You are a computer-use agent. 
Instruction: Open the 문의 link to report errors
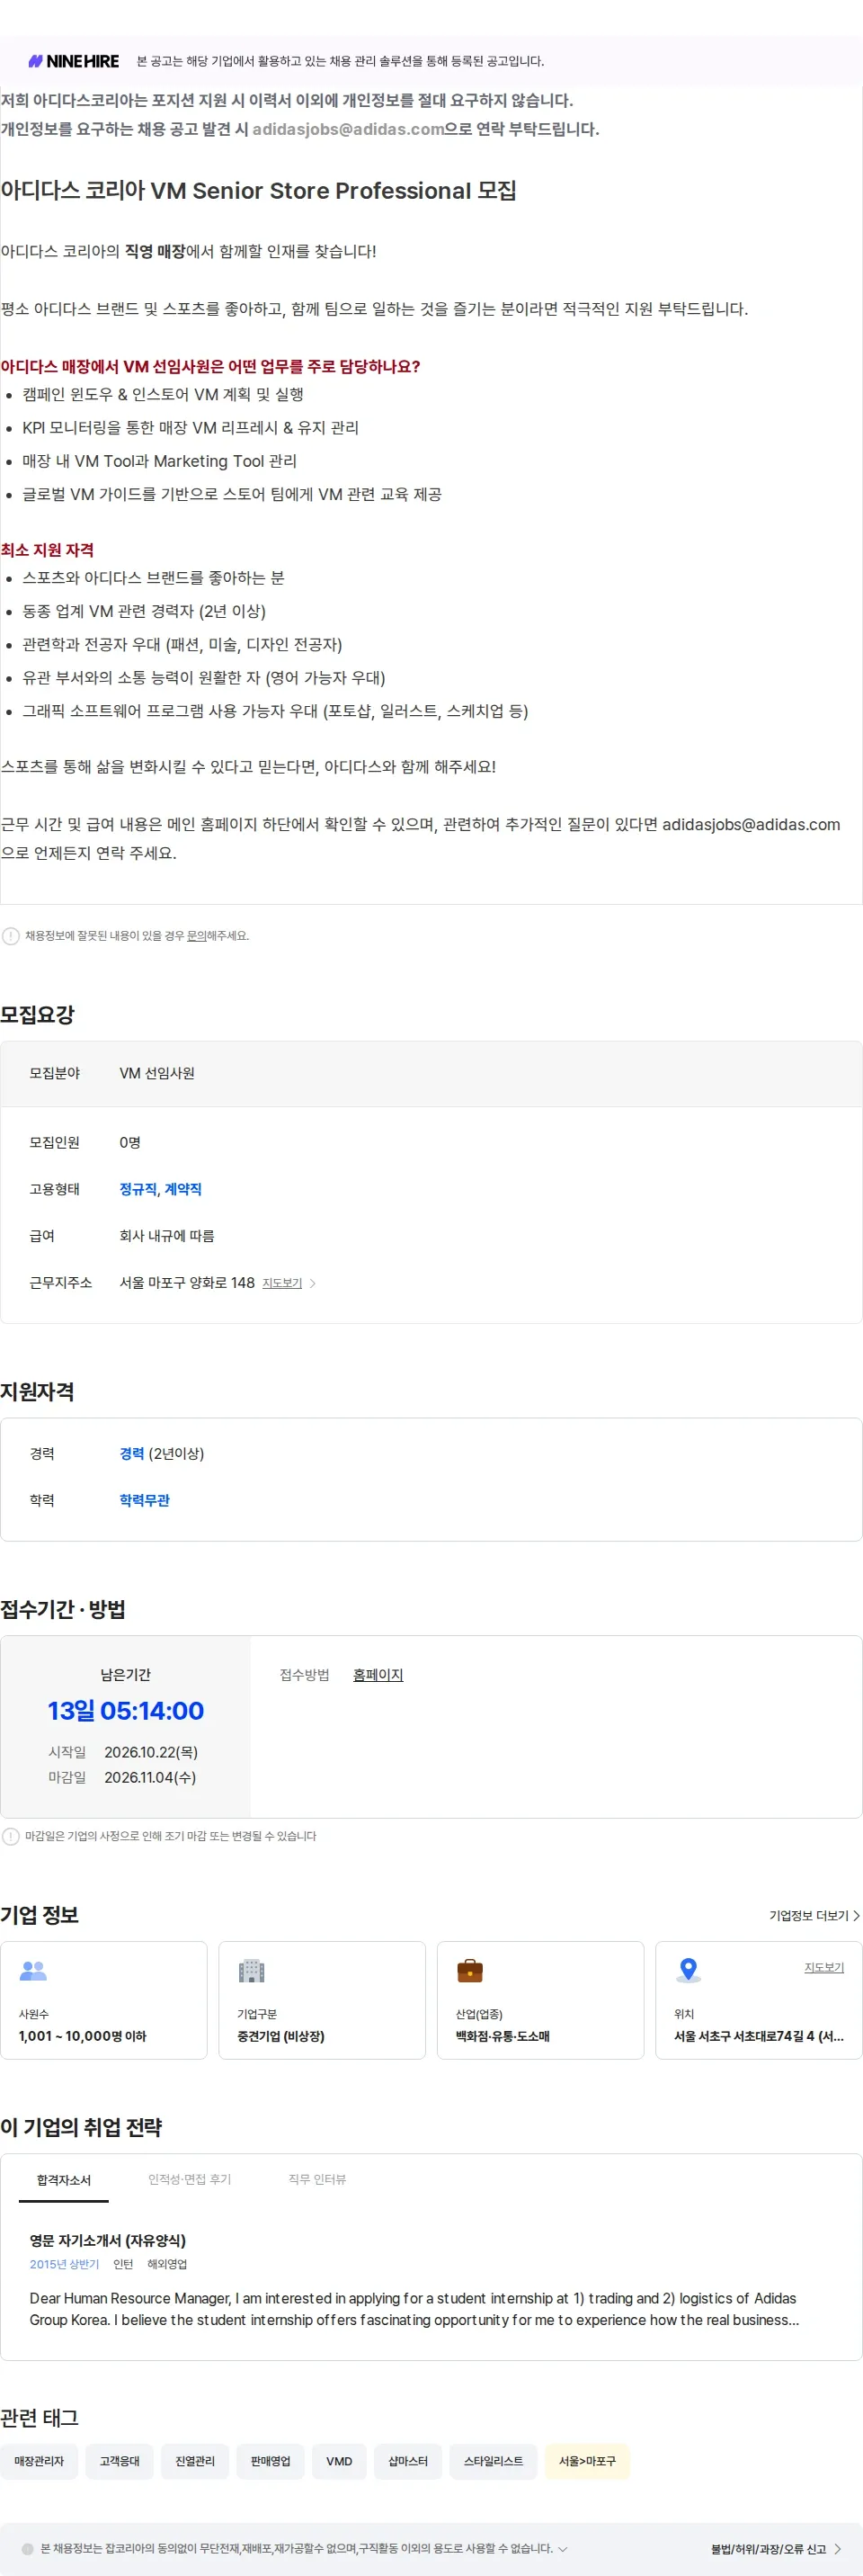click(196, 936)
